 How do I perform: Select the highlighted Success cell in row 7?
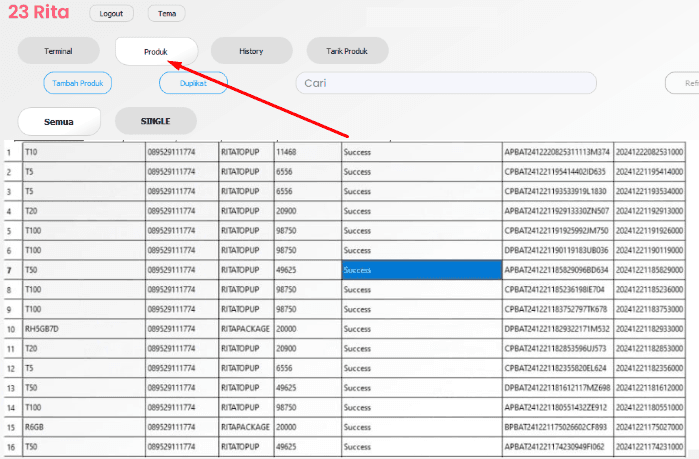[420, 270]
